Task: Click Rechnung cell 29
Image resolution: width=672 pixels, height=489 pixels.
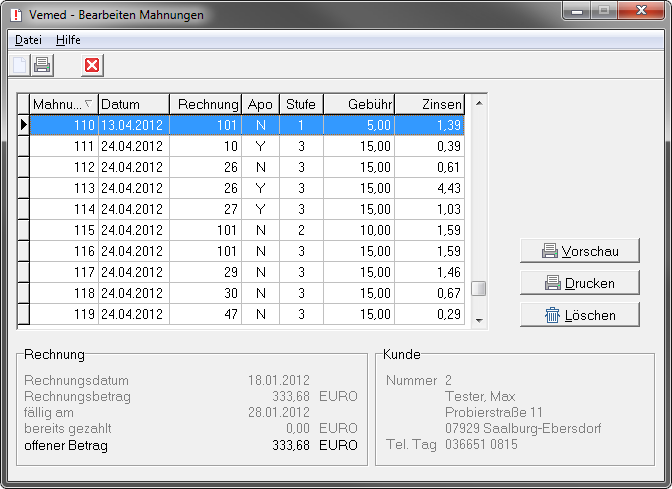Action: [205, 272]
